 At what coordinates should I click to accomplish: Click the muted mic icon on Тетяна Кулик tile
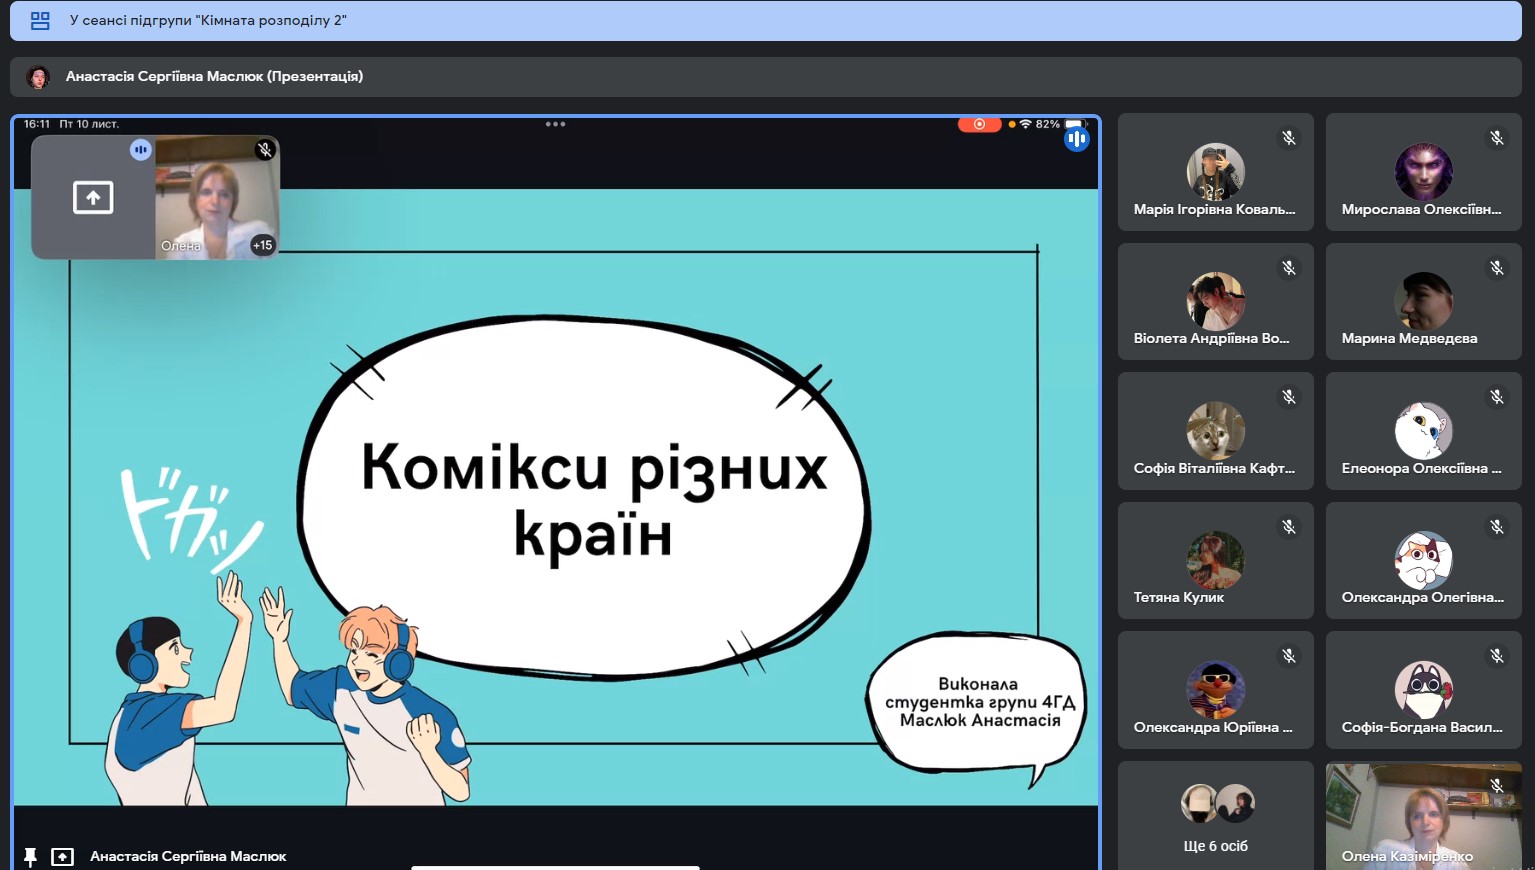tap(1289, 527)
